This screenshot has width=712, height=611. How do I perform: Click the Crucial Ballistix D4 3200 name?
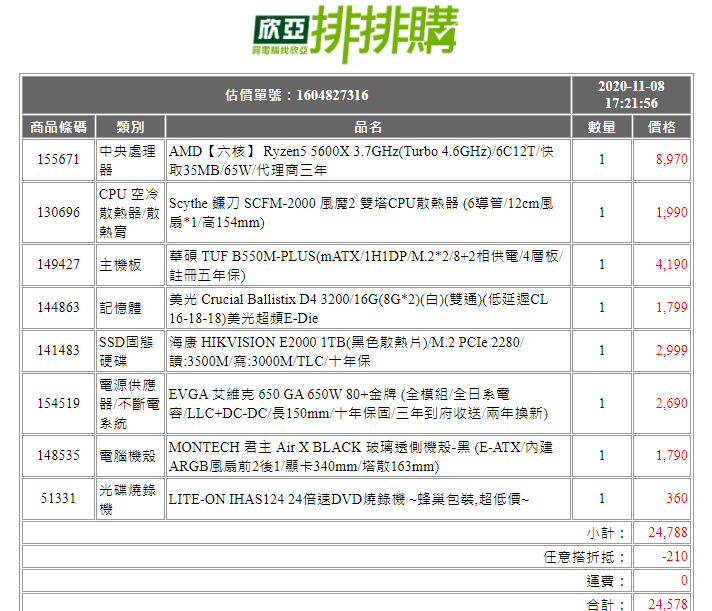point(359,308)
